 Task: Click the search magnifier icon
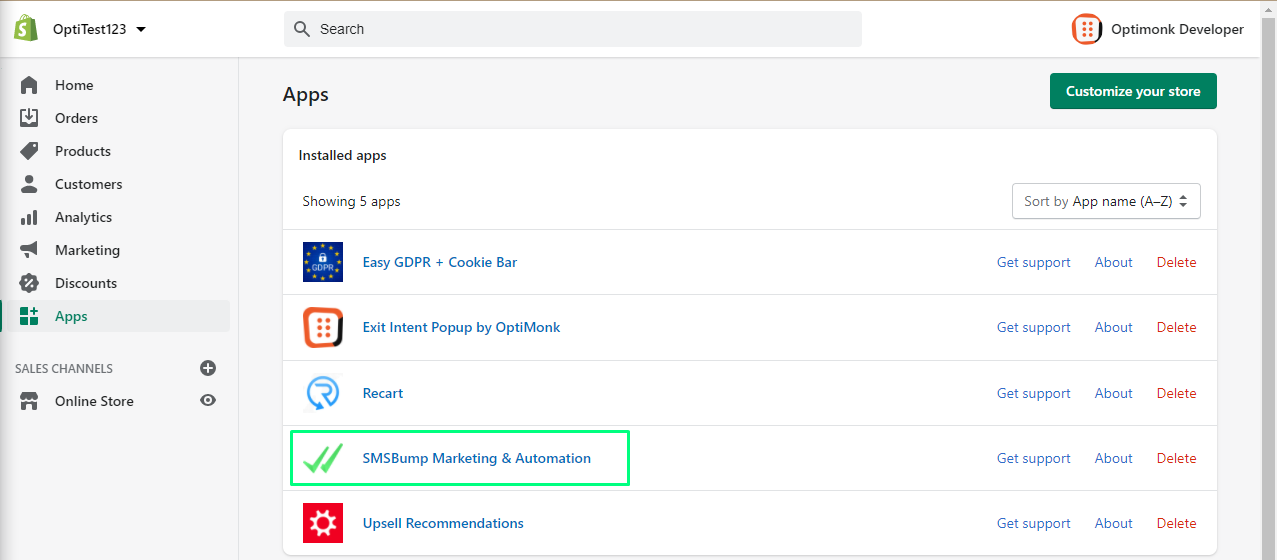(x=302, y=29)
